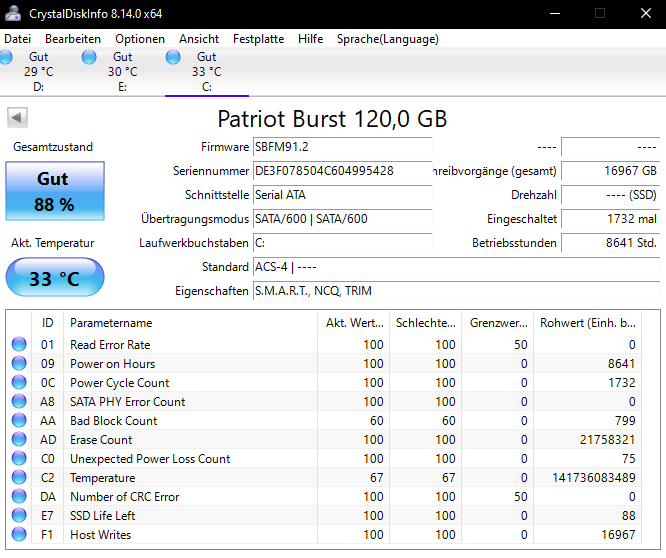Image resolution: width=666 pixels, height=558 pixels.
Task: Click status orb for SATA PHY Error Count
Action: (x=19, y=401)
